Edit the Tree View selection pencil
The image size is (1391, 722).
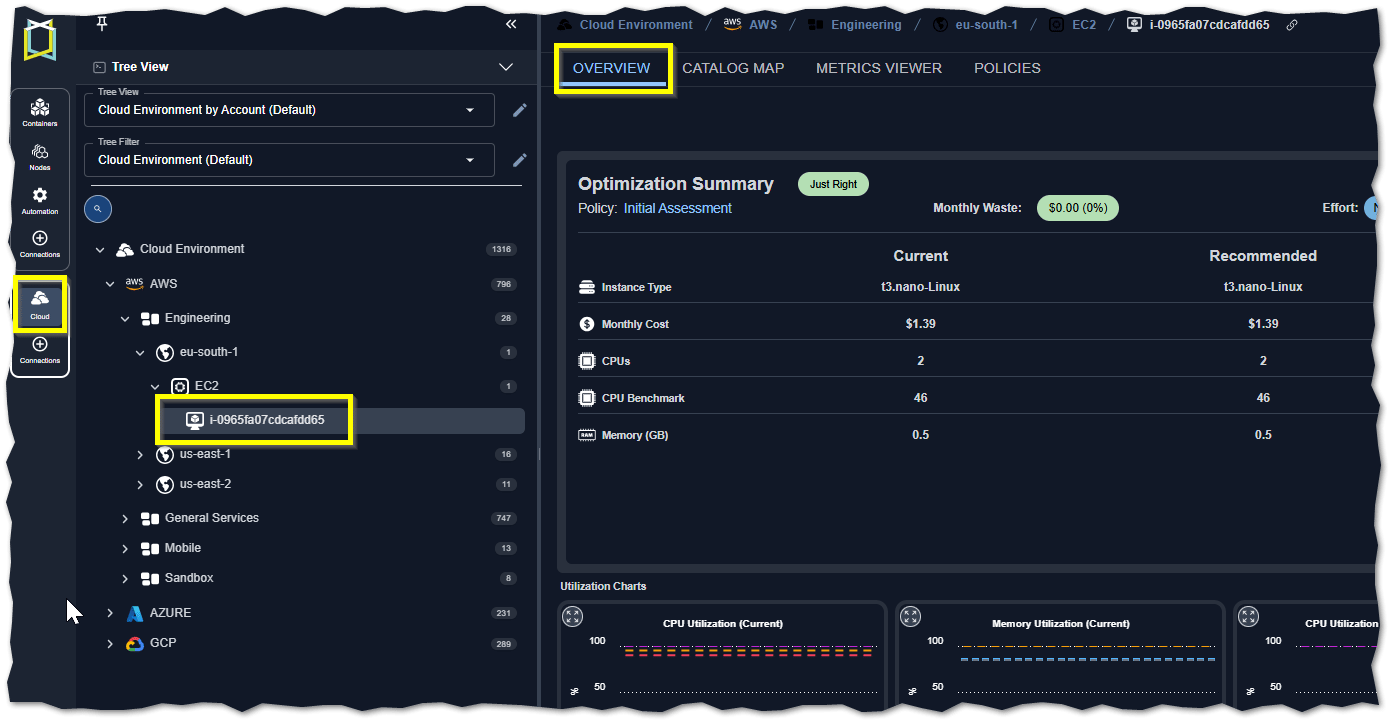point(519,110)
